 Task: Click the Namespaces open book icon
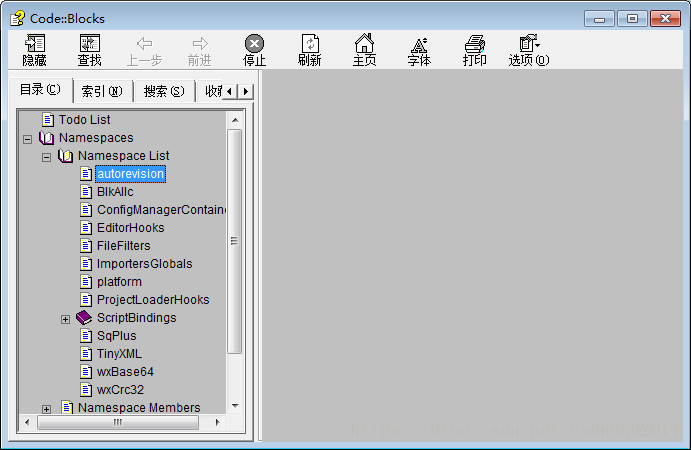click(46, 138)
